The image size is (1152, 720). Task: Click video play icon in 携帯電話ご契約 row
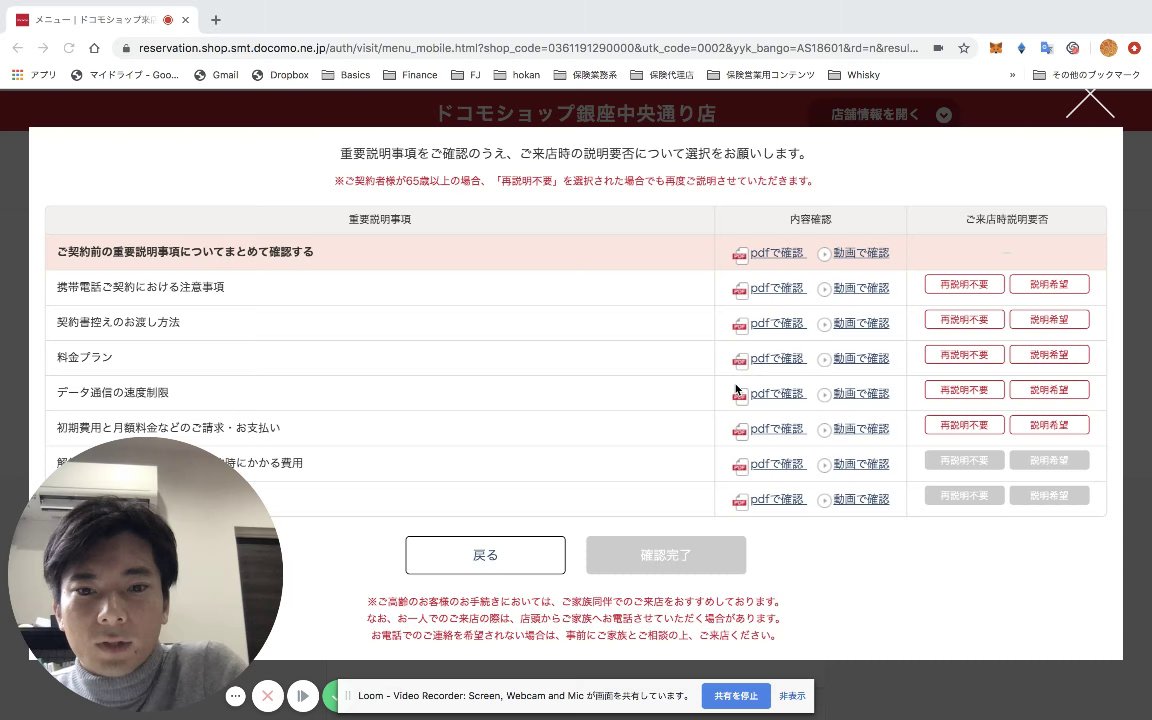(x=824, y=289)
